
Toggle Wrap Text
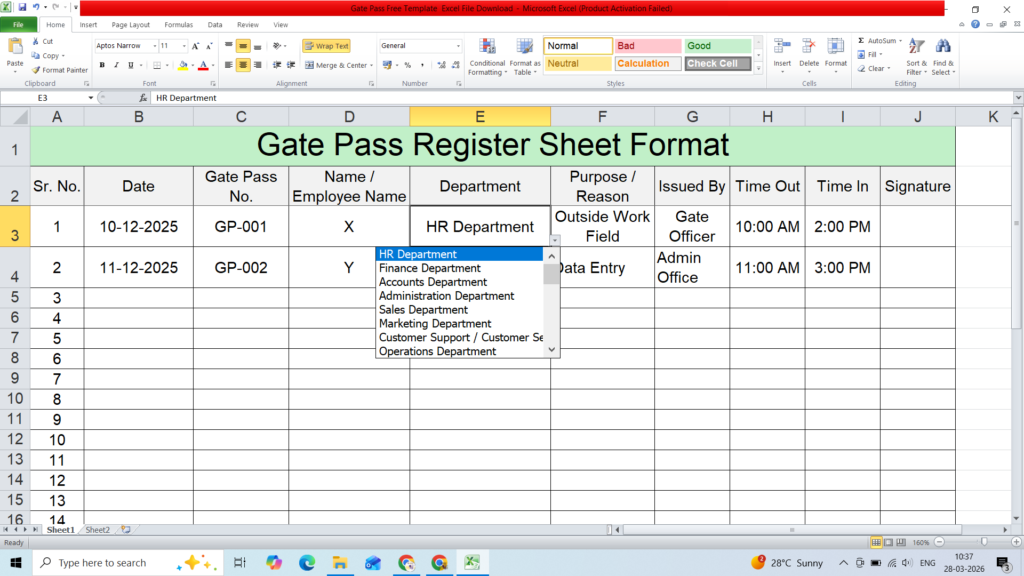pos(327,46)
